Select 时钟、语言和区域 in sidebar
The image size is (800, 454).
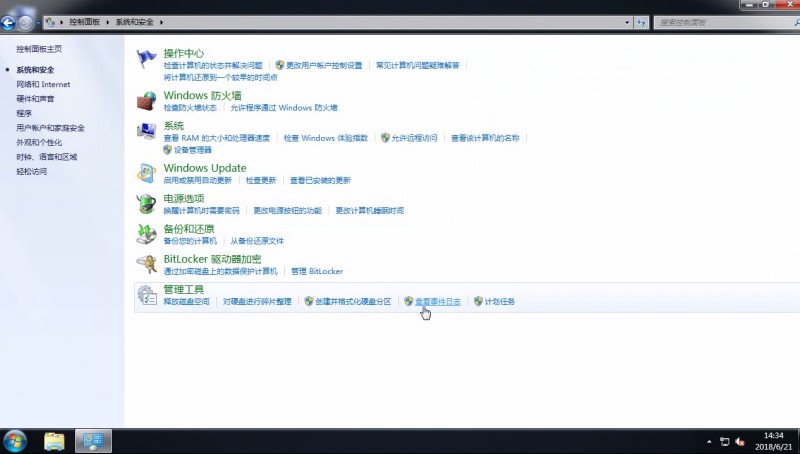[46, 157]
